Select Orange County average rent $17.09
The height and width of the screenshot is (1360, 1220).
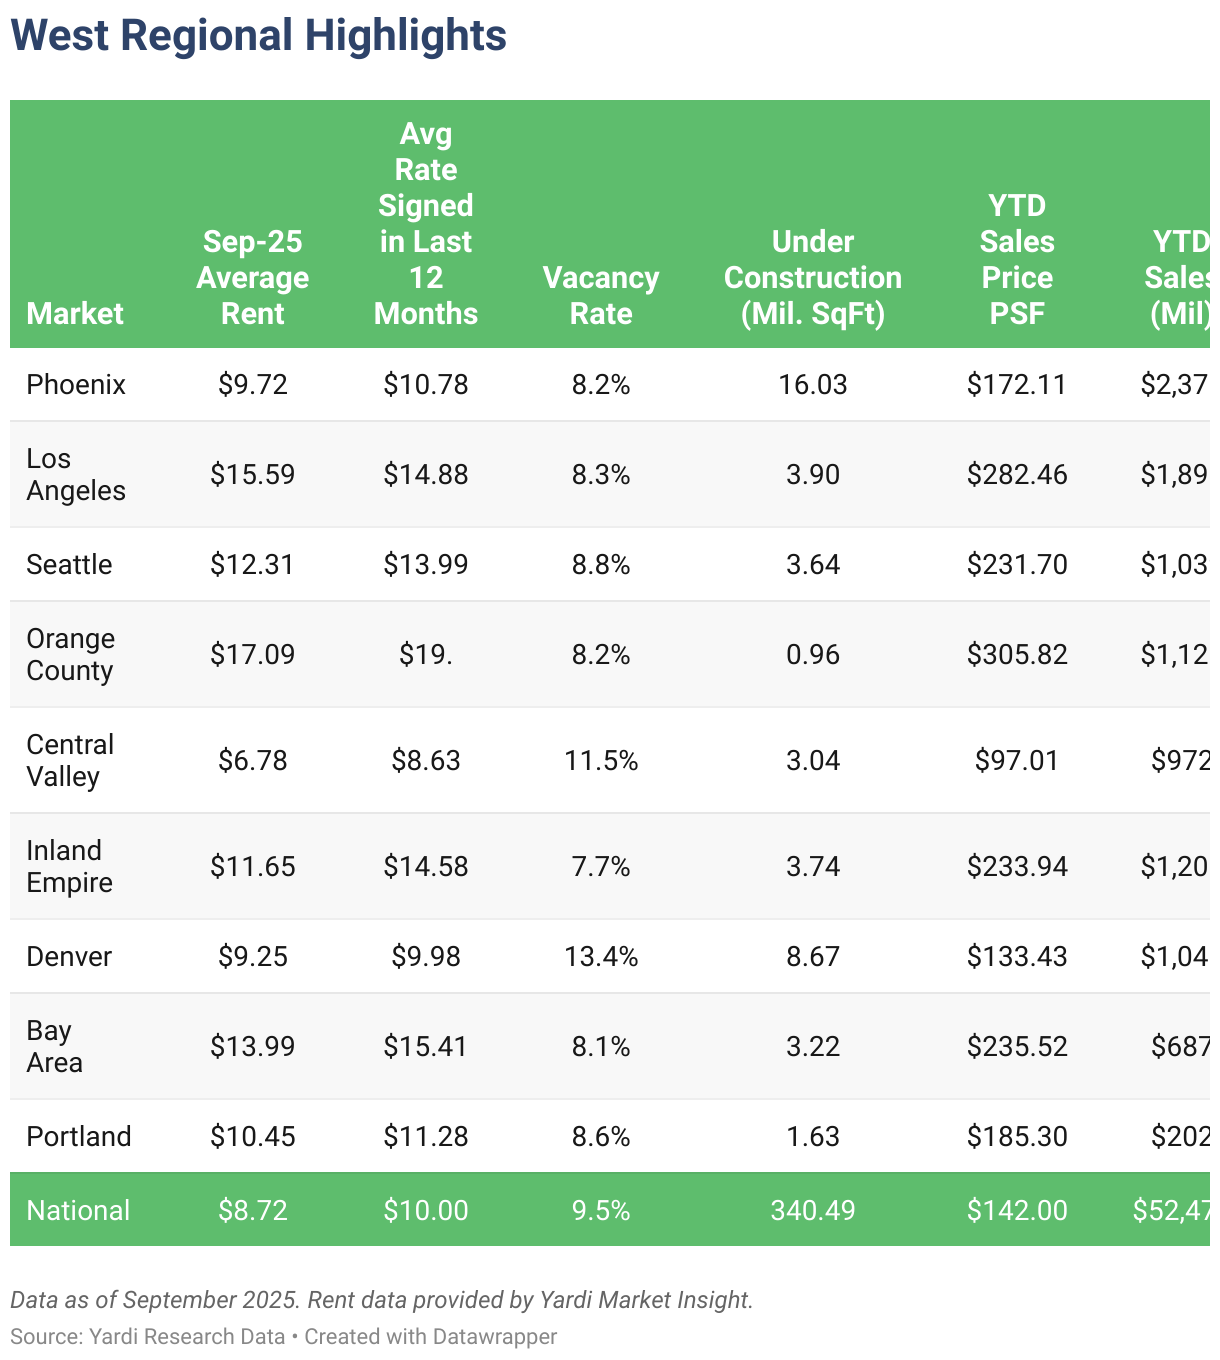click(253, 654)
